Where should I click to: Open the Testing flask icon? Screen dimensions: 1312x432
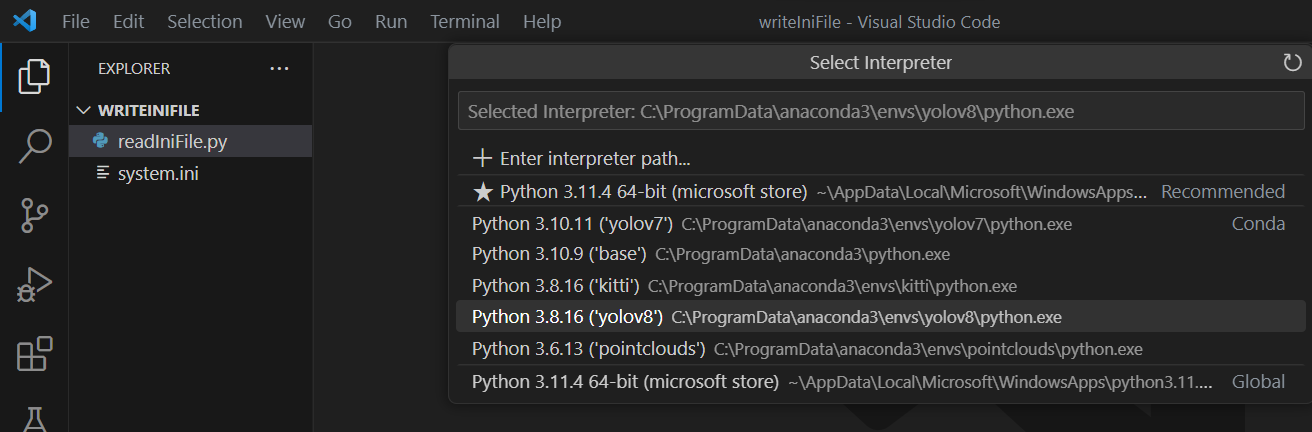click(x=34, y=419)
